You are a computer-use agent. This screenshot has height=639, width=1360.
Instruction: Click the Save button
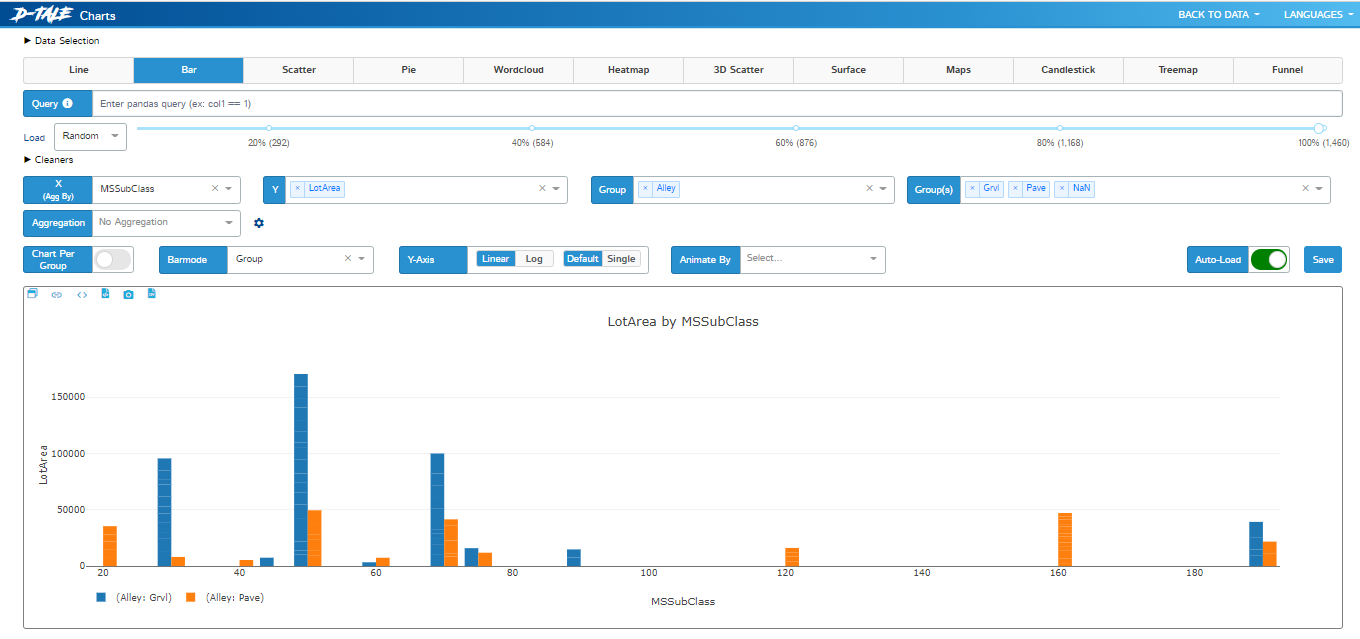pyautogui.click(x=1322, y=259)
